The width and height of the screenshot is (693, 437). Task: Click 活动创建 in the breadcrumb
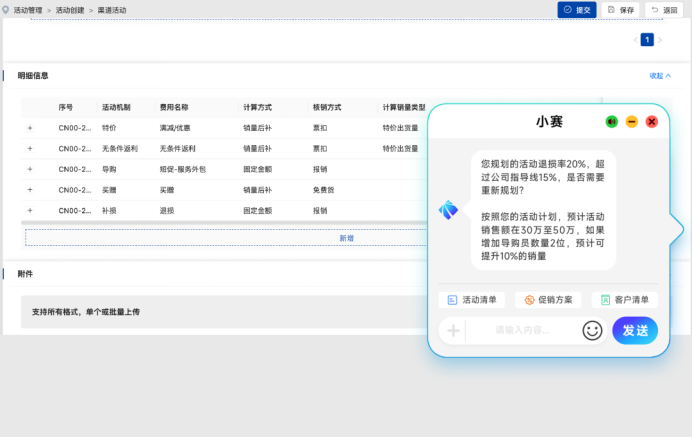70,9
